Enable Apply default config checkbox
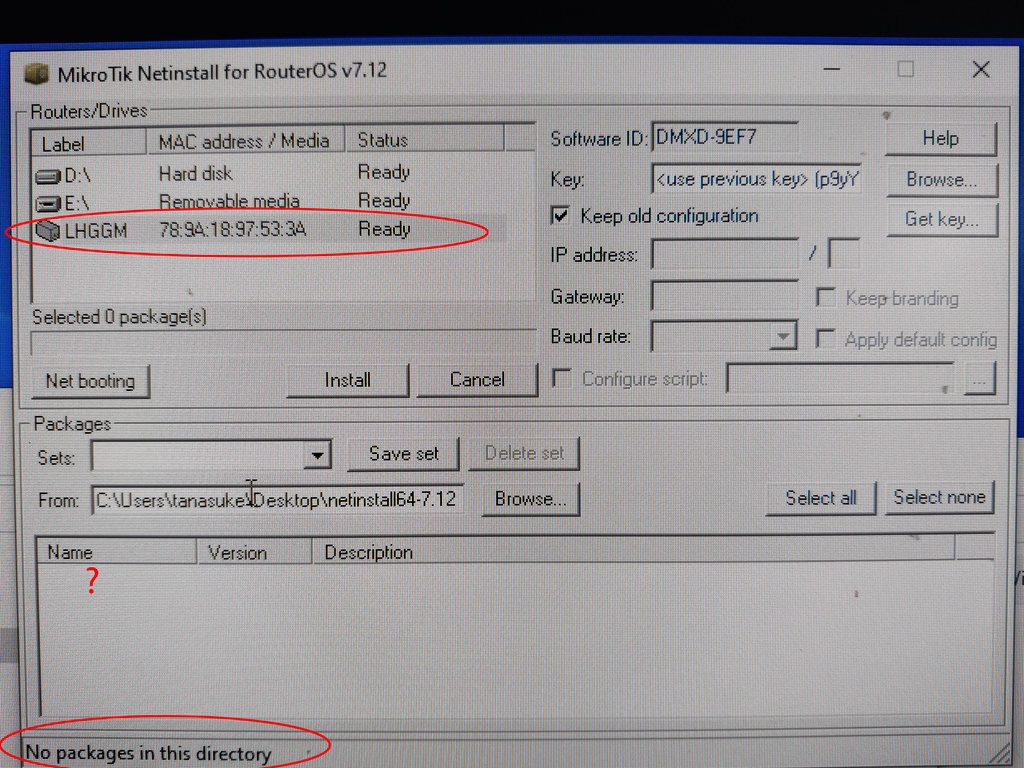1024x768 pixels. tap(825, 338)
